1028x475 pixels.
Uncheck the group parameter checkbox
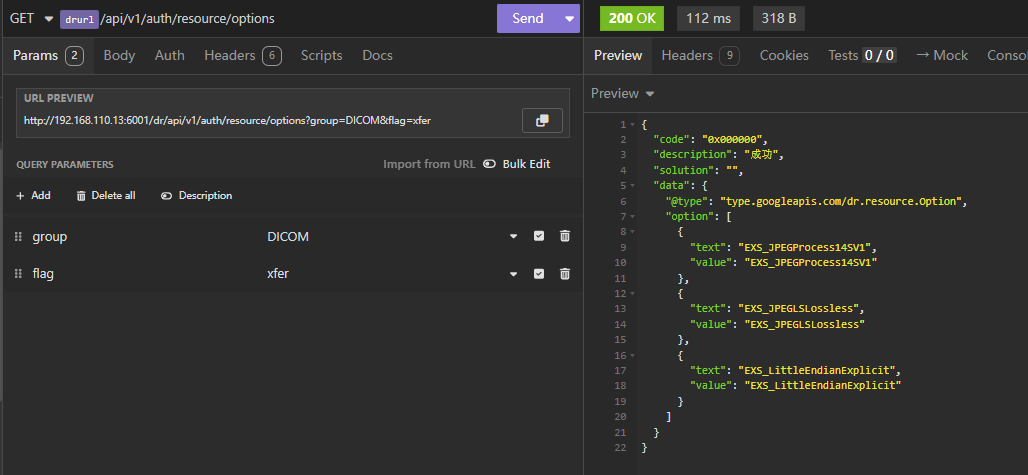tap(539, 236)
